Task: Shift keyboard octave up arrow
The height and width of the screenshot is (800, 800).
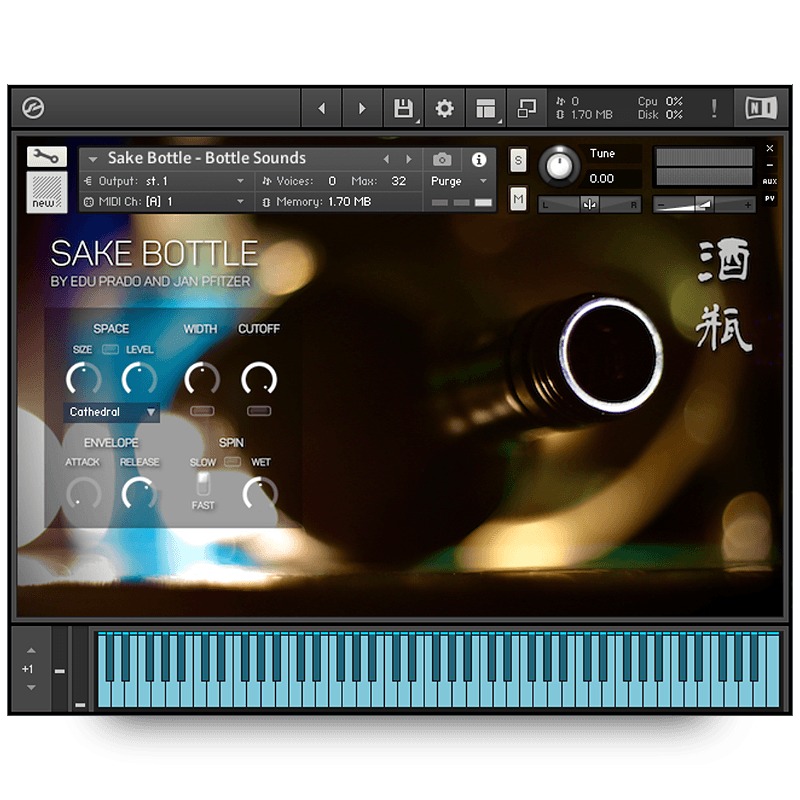Action: pyautogui.click(x=31, y=651)
